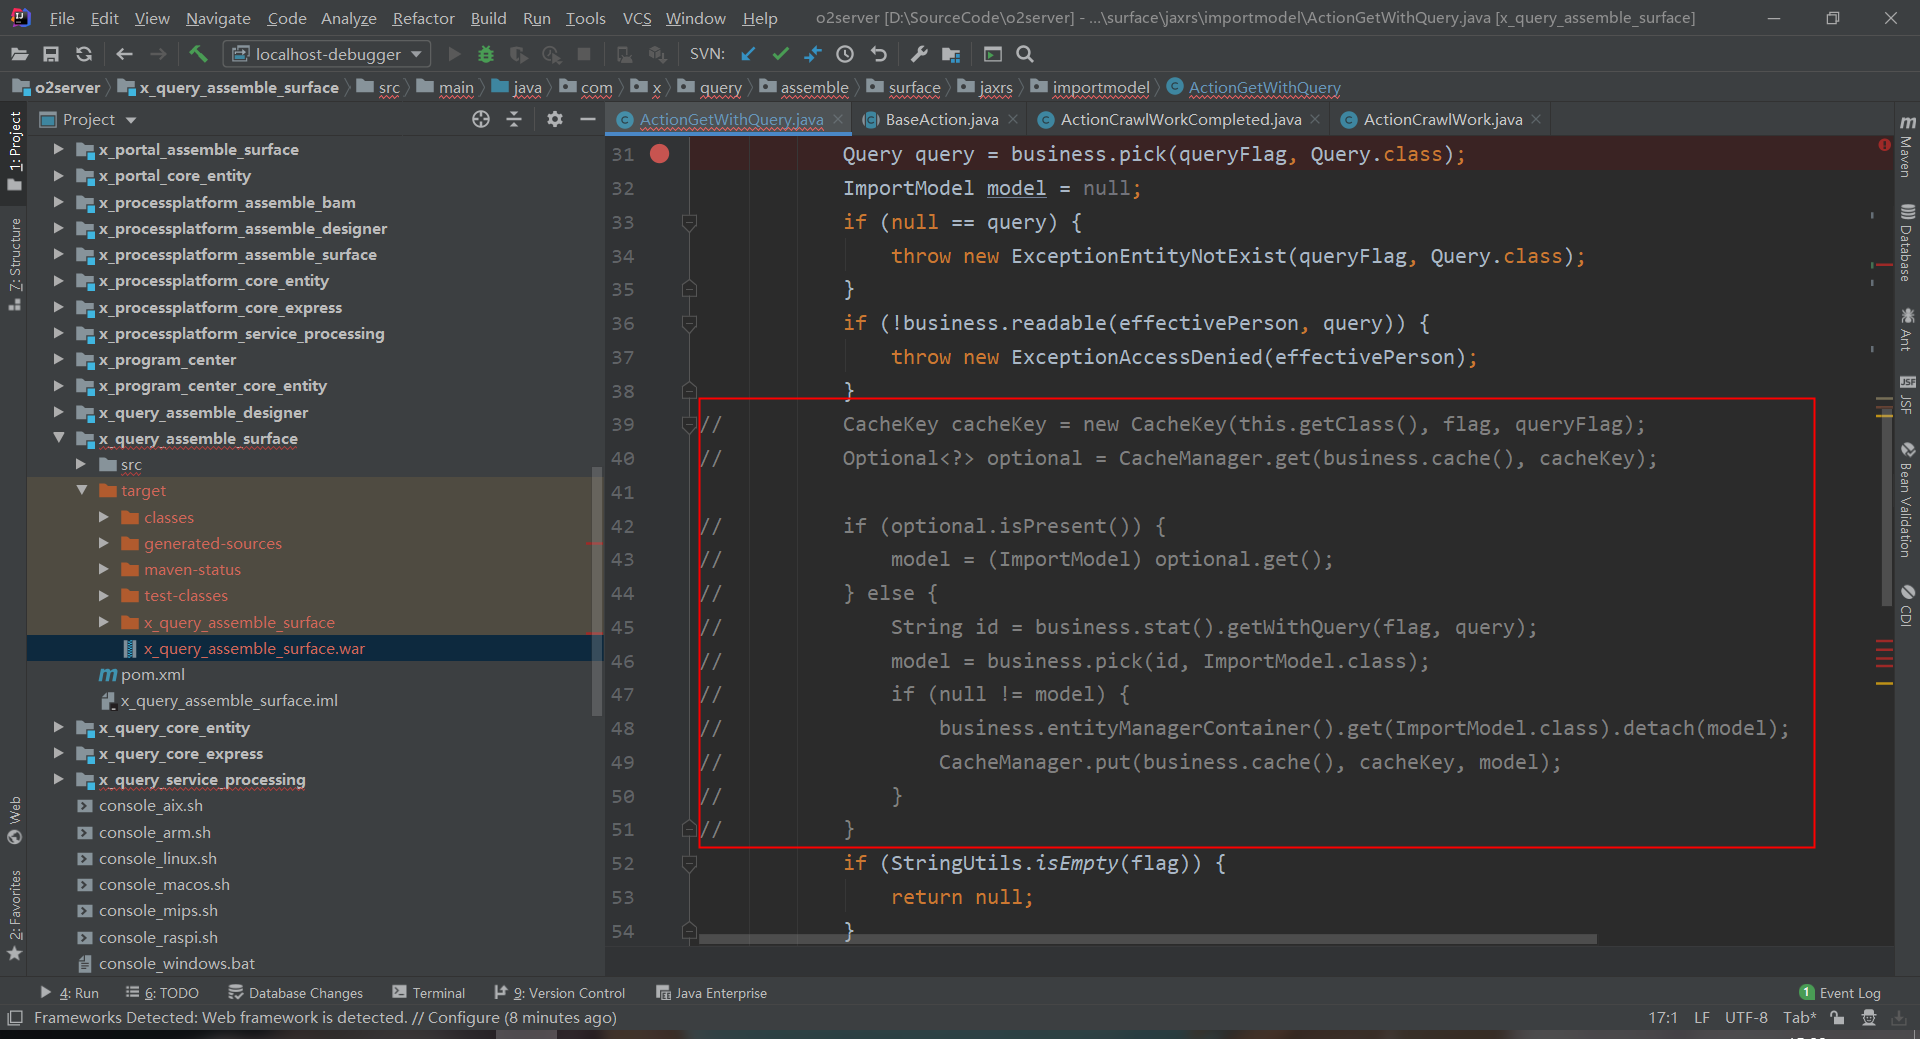Expand the x_query_core_entity module node

tap(58, 728)
